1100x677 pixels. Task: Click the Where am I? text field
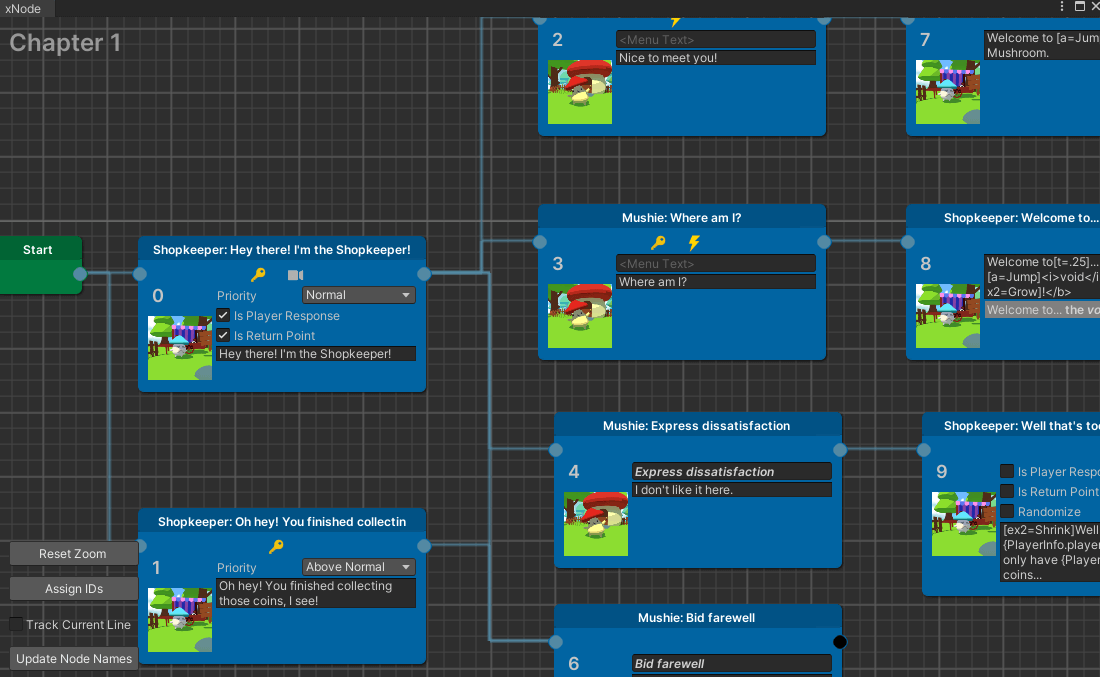(x=715, y=282)
